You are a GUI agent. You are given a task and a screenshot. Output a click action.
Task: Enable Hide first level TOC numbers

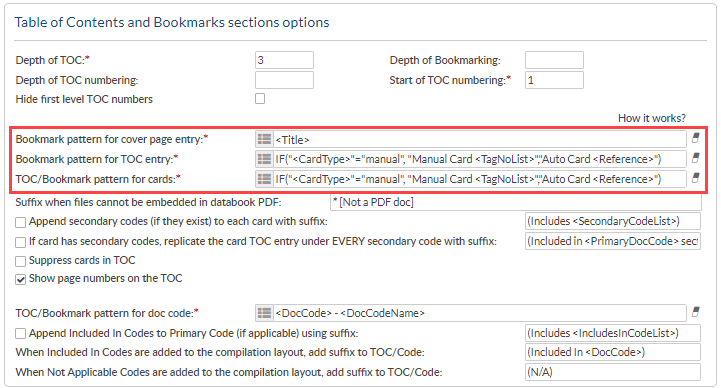(260, 99)
